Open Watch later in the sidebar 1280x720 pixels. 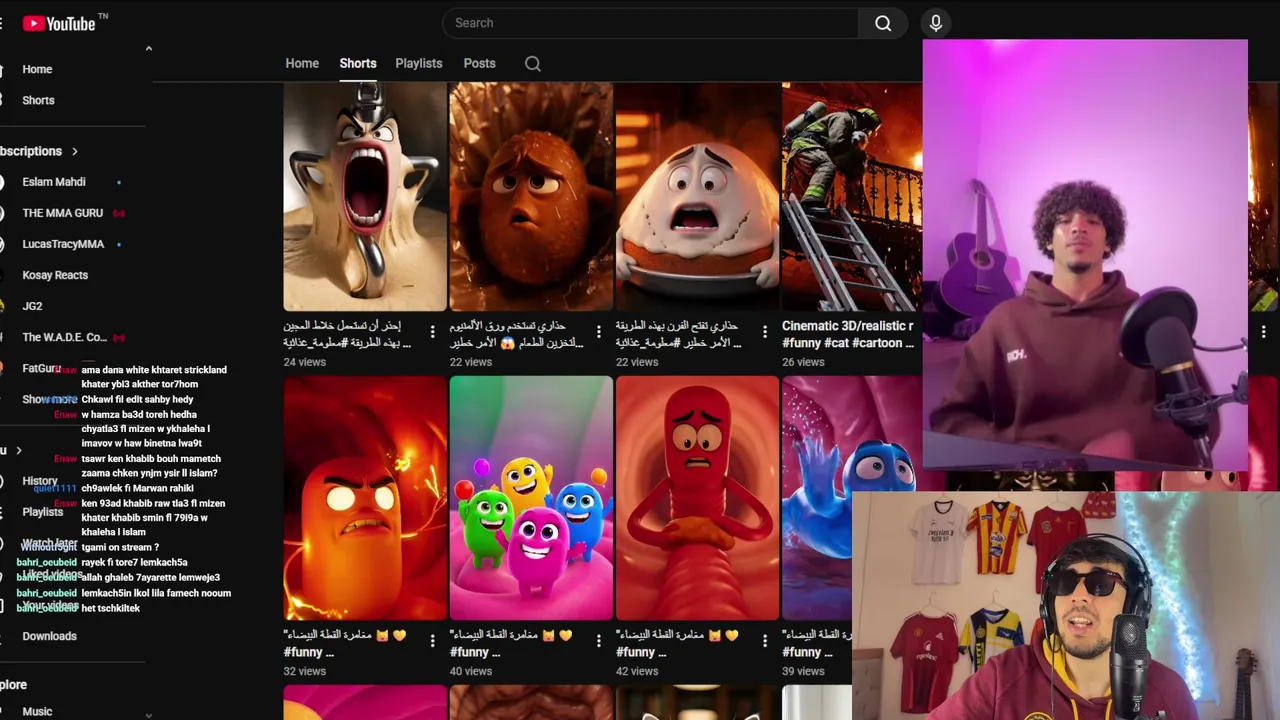(49, 543)
